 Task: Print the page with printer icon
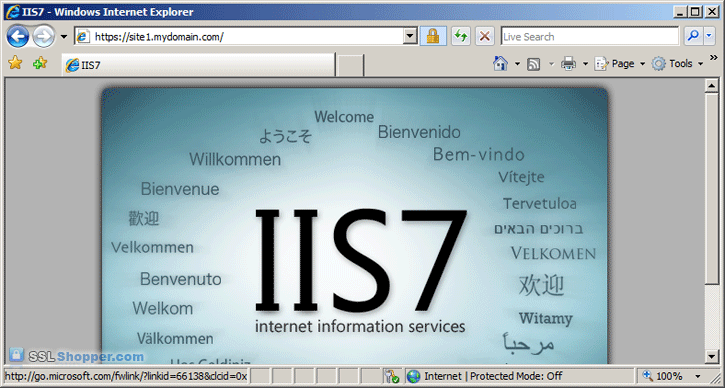click(x=568, y=64)
